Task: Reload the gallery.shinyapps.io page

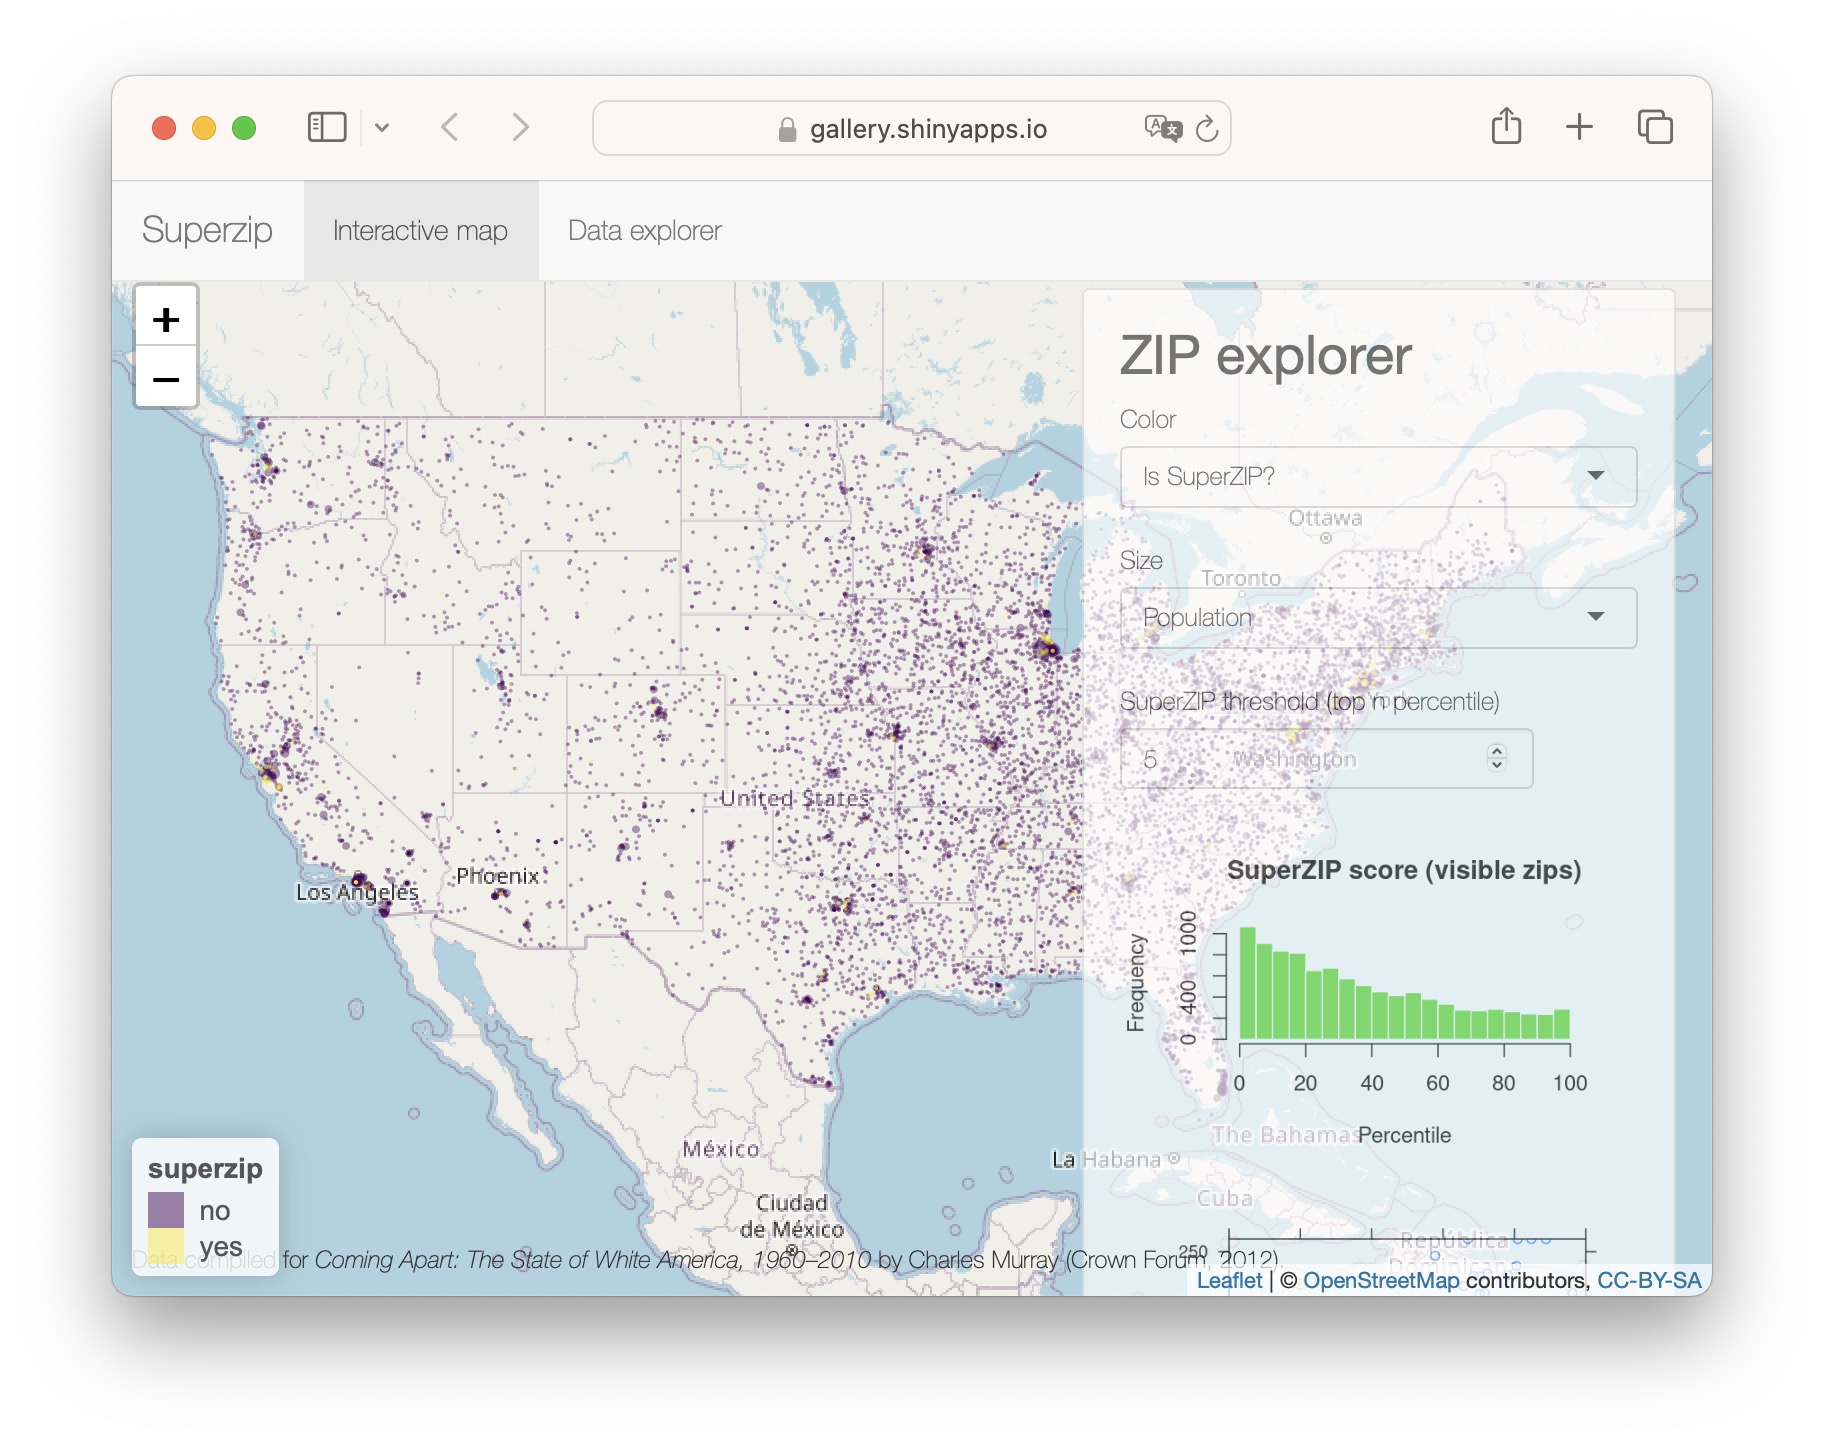Action: coord(1207,129)
